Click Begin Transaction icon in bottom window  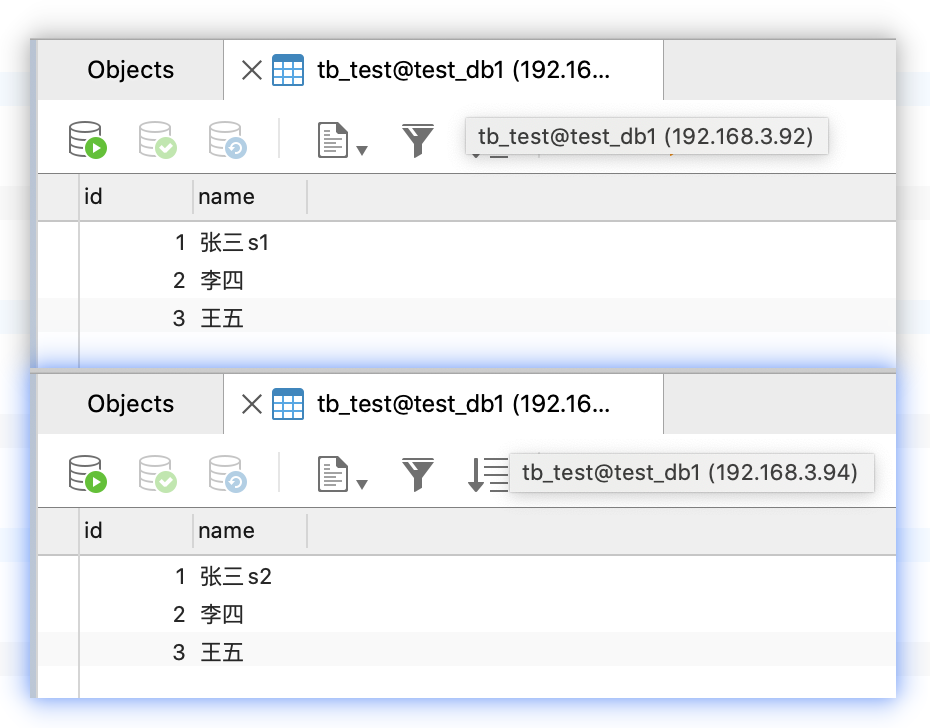point(87,474)
